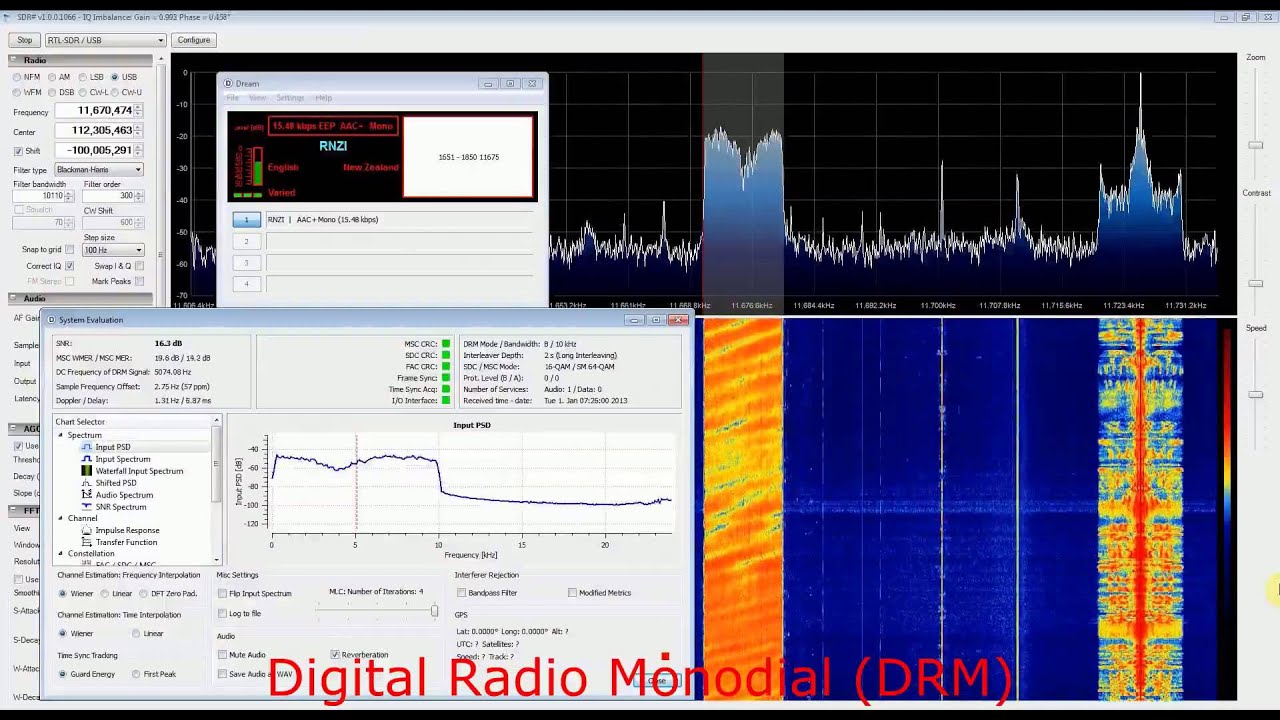Choose the Shifted PSD chart icon
Screen dimensions: 1280x720
[87, 483]
